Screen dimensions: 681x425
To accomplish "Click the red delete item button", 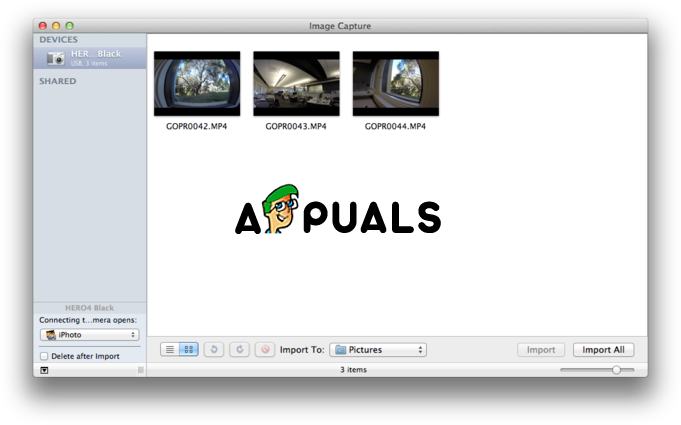I will (x=265, y=349).
